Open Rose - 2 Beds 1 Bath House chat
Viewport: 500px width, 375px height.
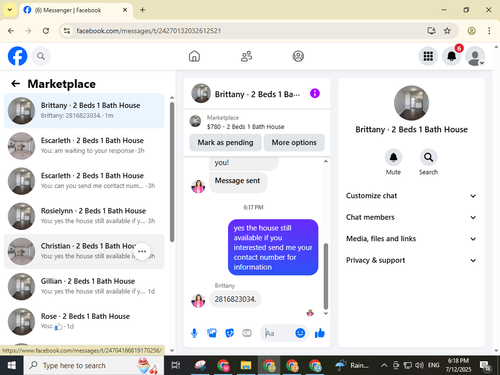[84, 321]
